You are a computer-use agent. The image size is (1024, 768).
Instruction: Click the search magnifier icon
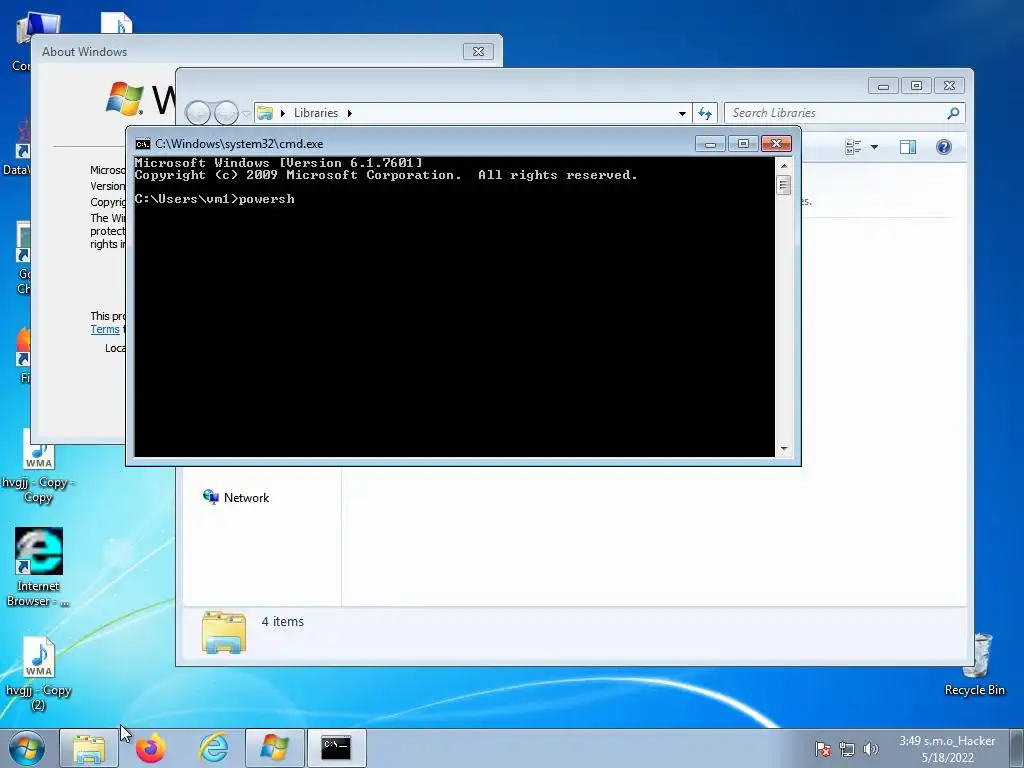(953, 113)
